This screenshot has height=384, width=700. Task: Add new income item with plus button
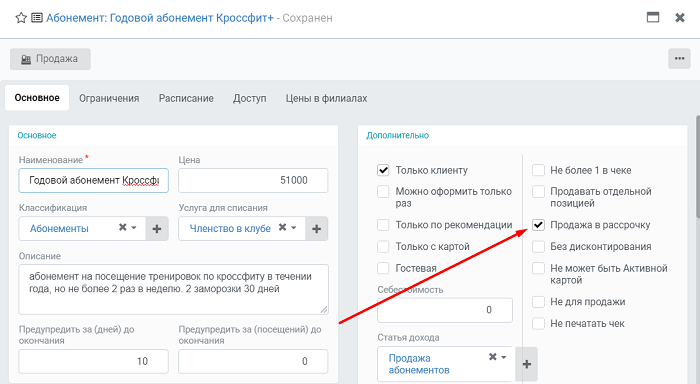[527, 364]
